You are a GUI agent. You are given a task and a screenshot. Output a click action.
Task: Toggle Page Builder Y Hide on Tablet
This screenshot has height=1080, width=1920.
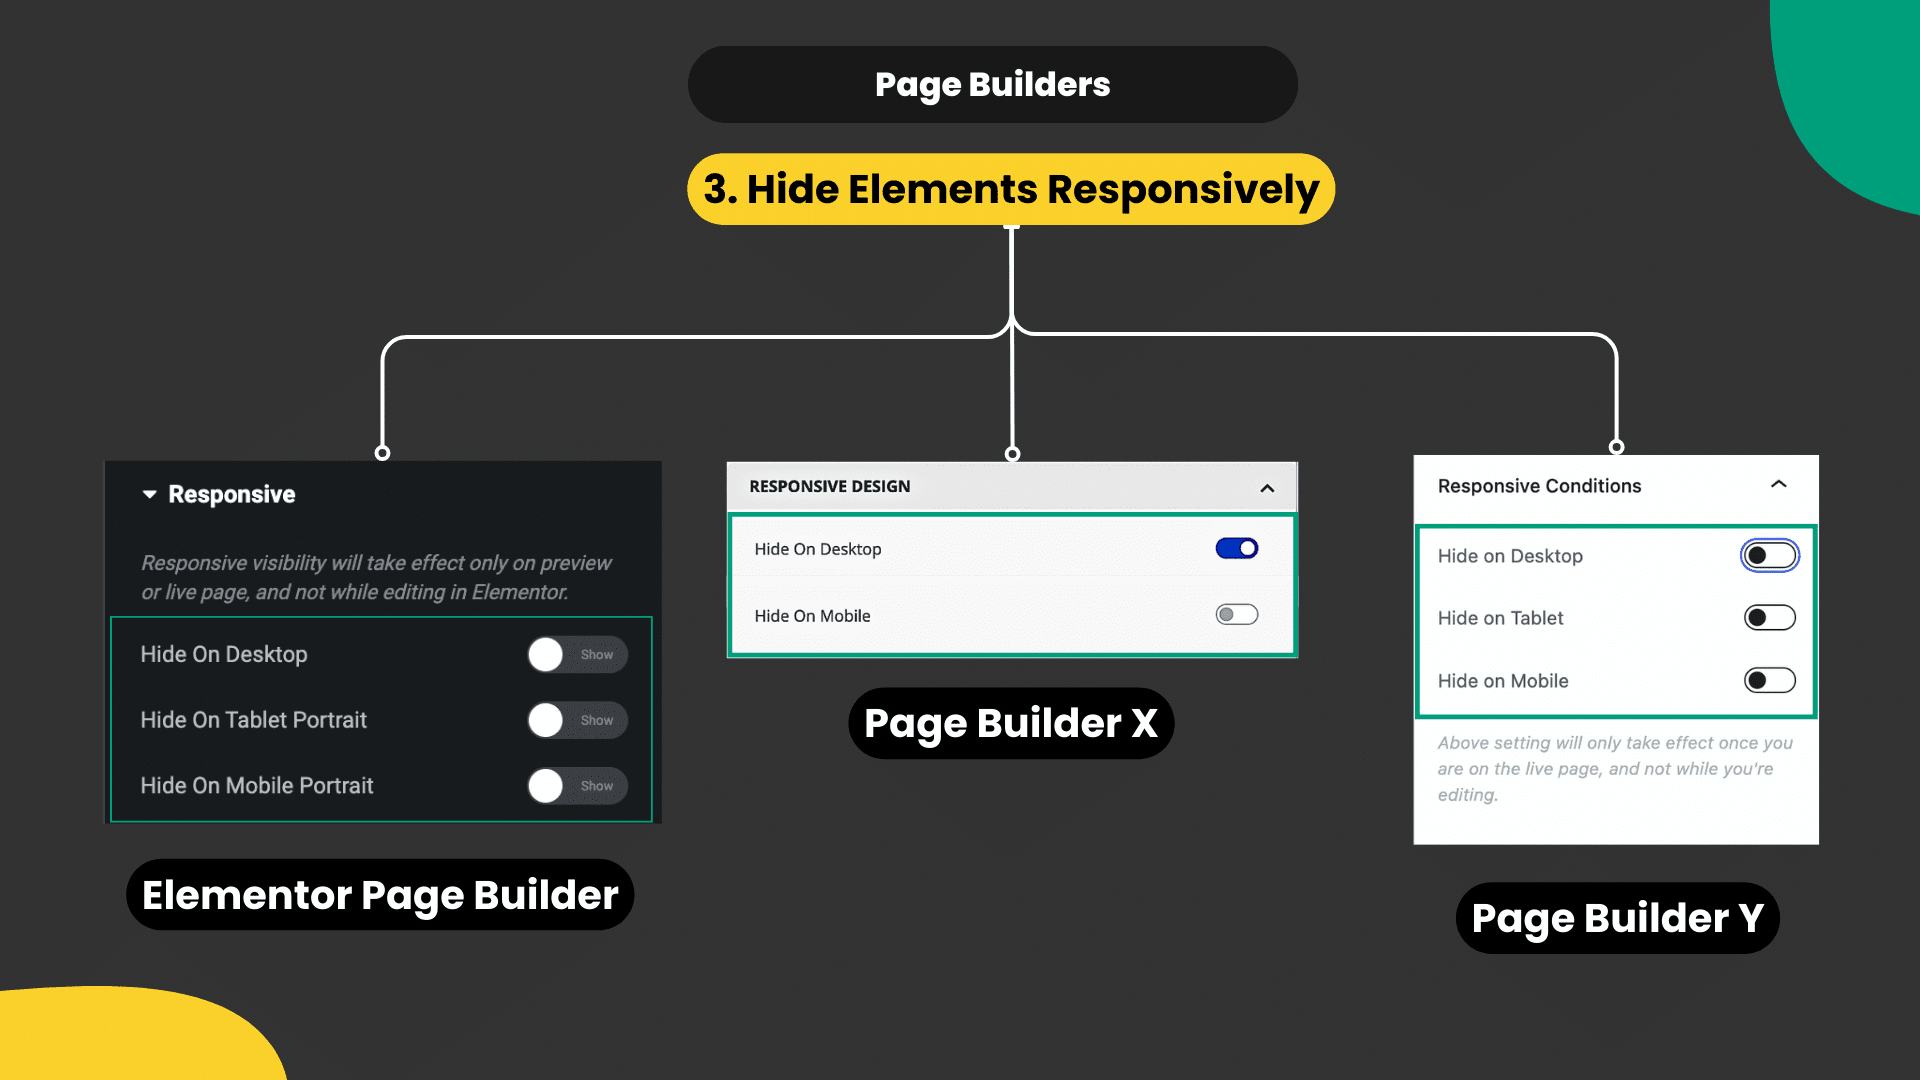tap(1769, 618)
